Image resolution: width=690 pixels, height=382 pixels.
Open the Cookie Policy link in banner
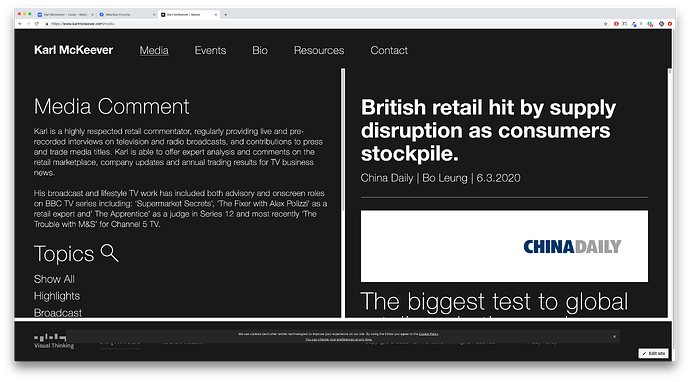click(429, 334)
